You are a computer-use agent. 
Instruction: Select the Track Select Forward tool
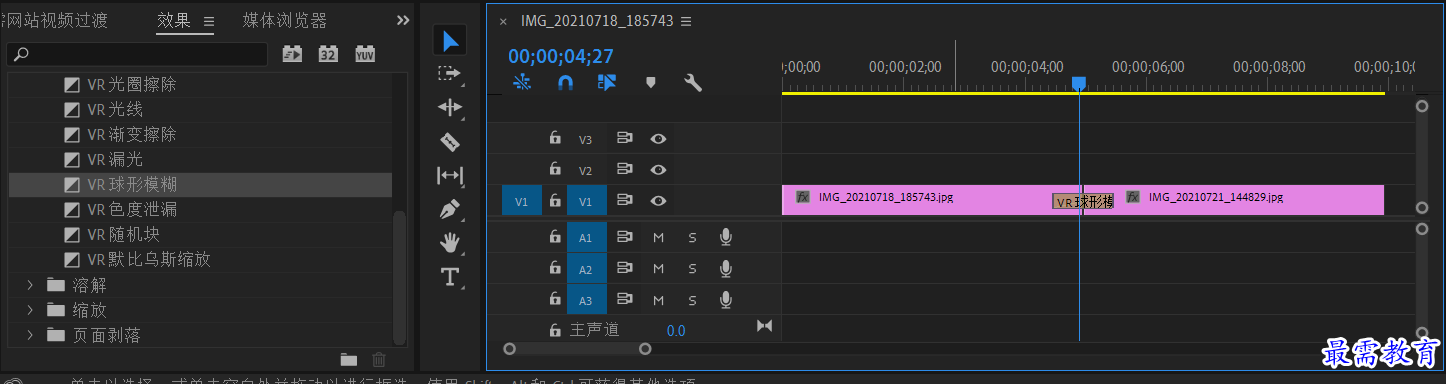click(450, 74)
